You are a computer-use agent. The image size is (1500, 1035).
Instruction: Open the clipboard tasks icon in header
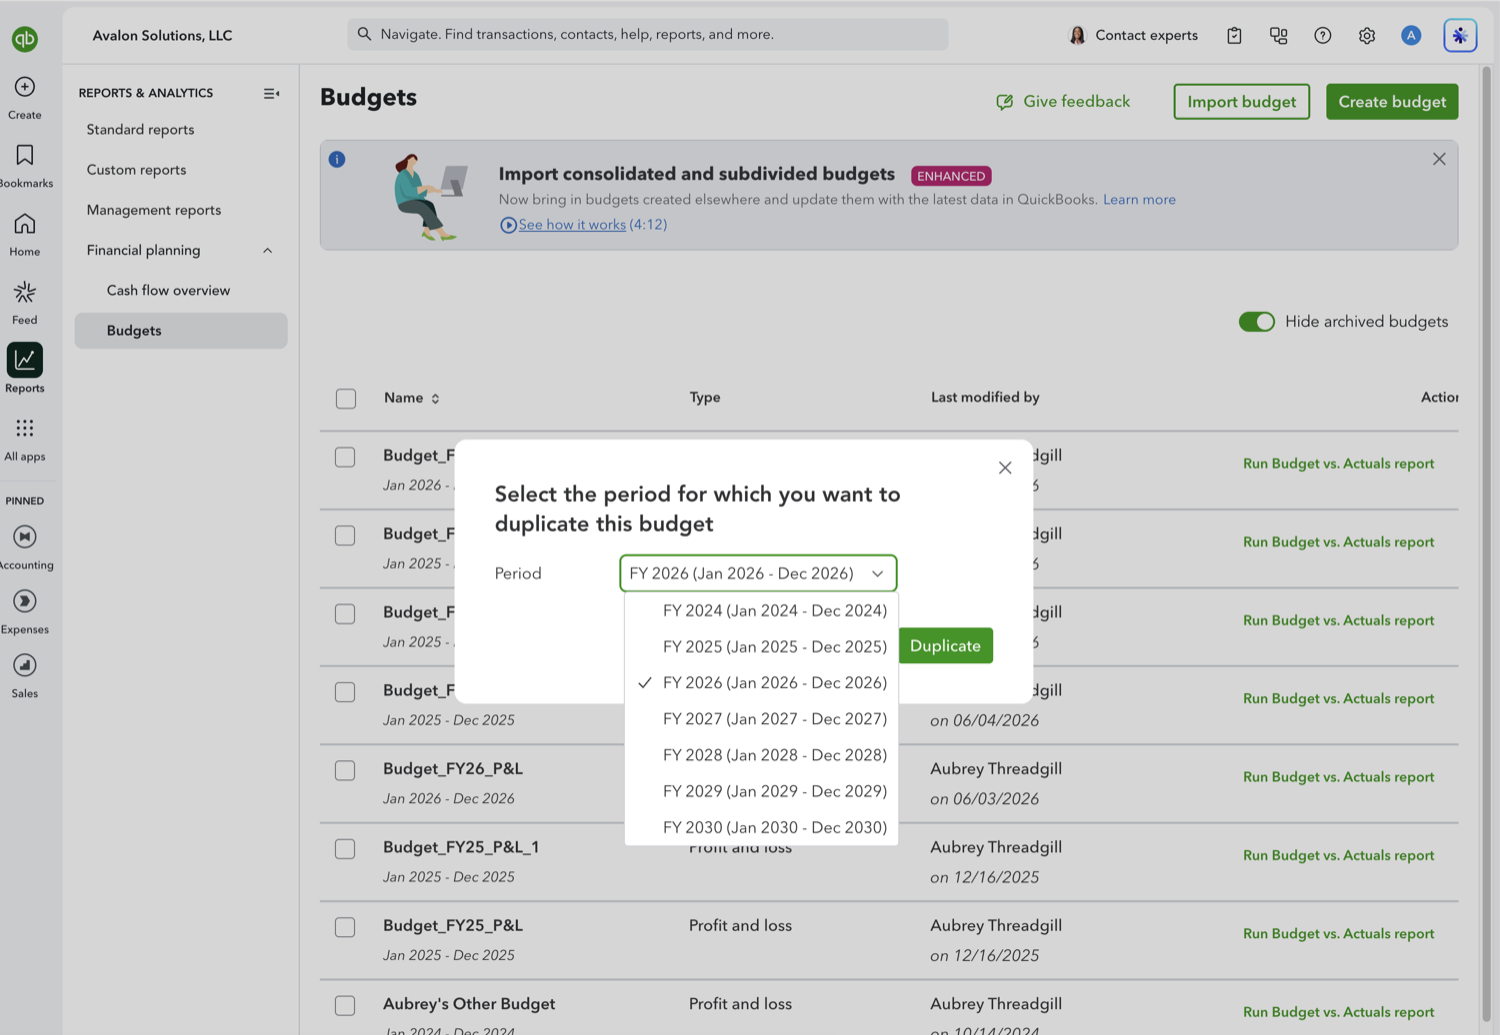coord(1234,35)
